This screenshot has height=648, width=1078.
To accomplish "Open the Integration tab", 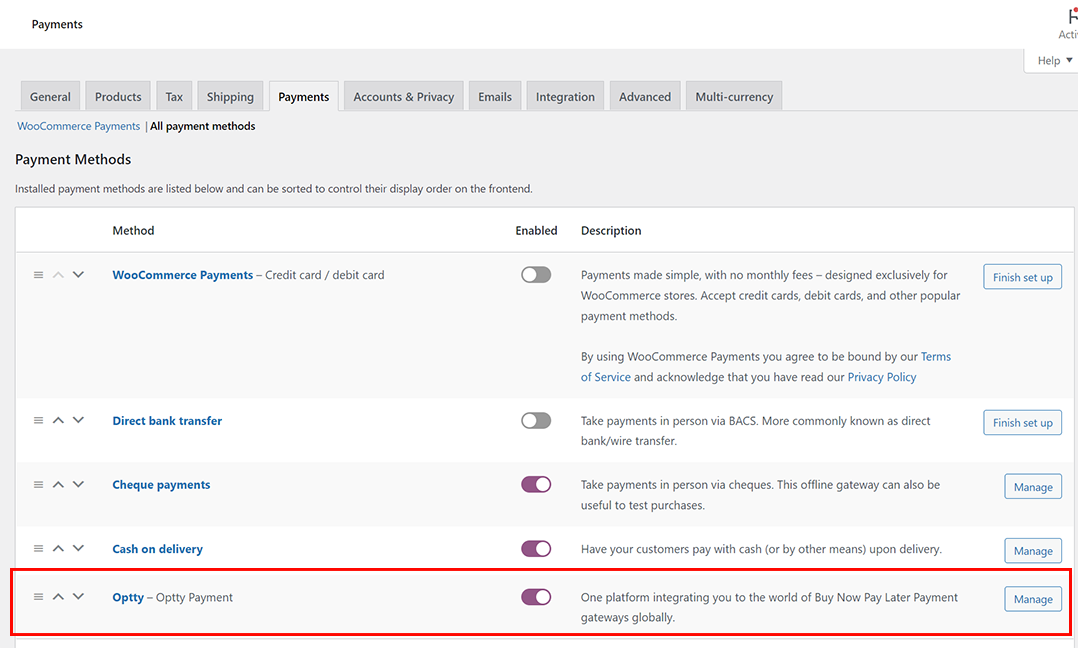I will click(565, 97).
